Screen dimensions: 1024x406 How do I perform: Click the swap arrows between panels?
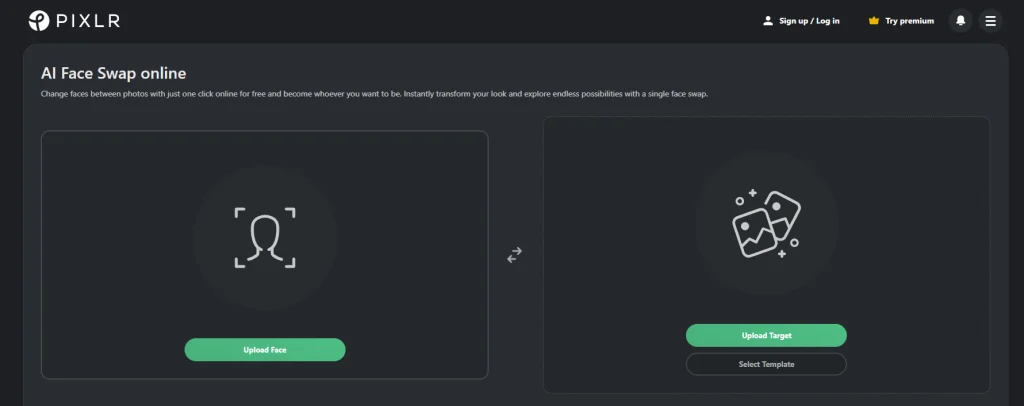pyautogui.click(x=514, y=255)
